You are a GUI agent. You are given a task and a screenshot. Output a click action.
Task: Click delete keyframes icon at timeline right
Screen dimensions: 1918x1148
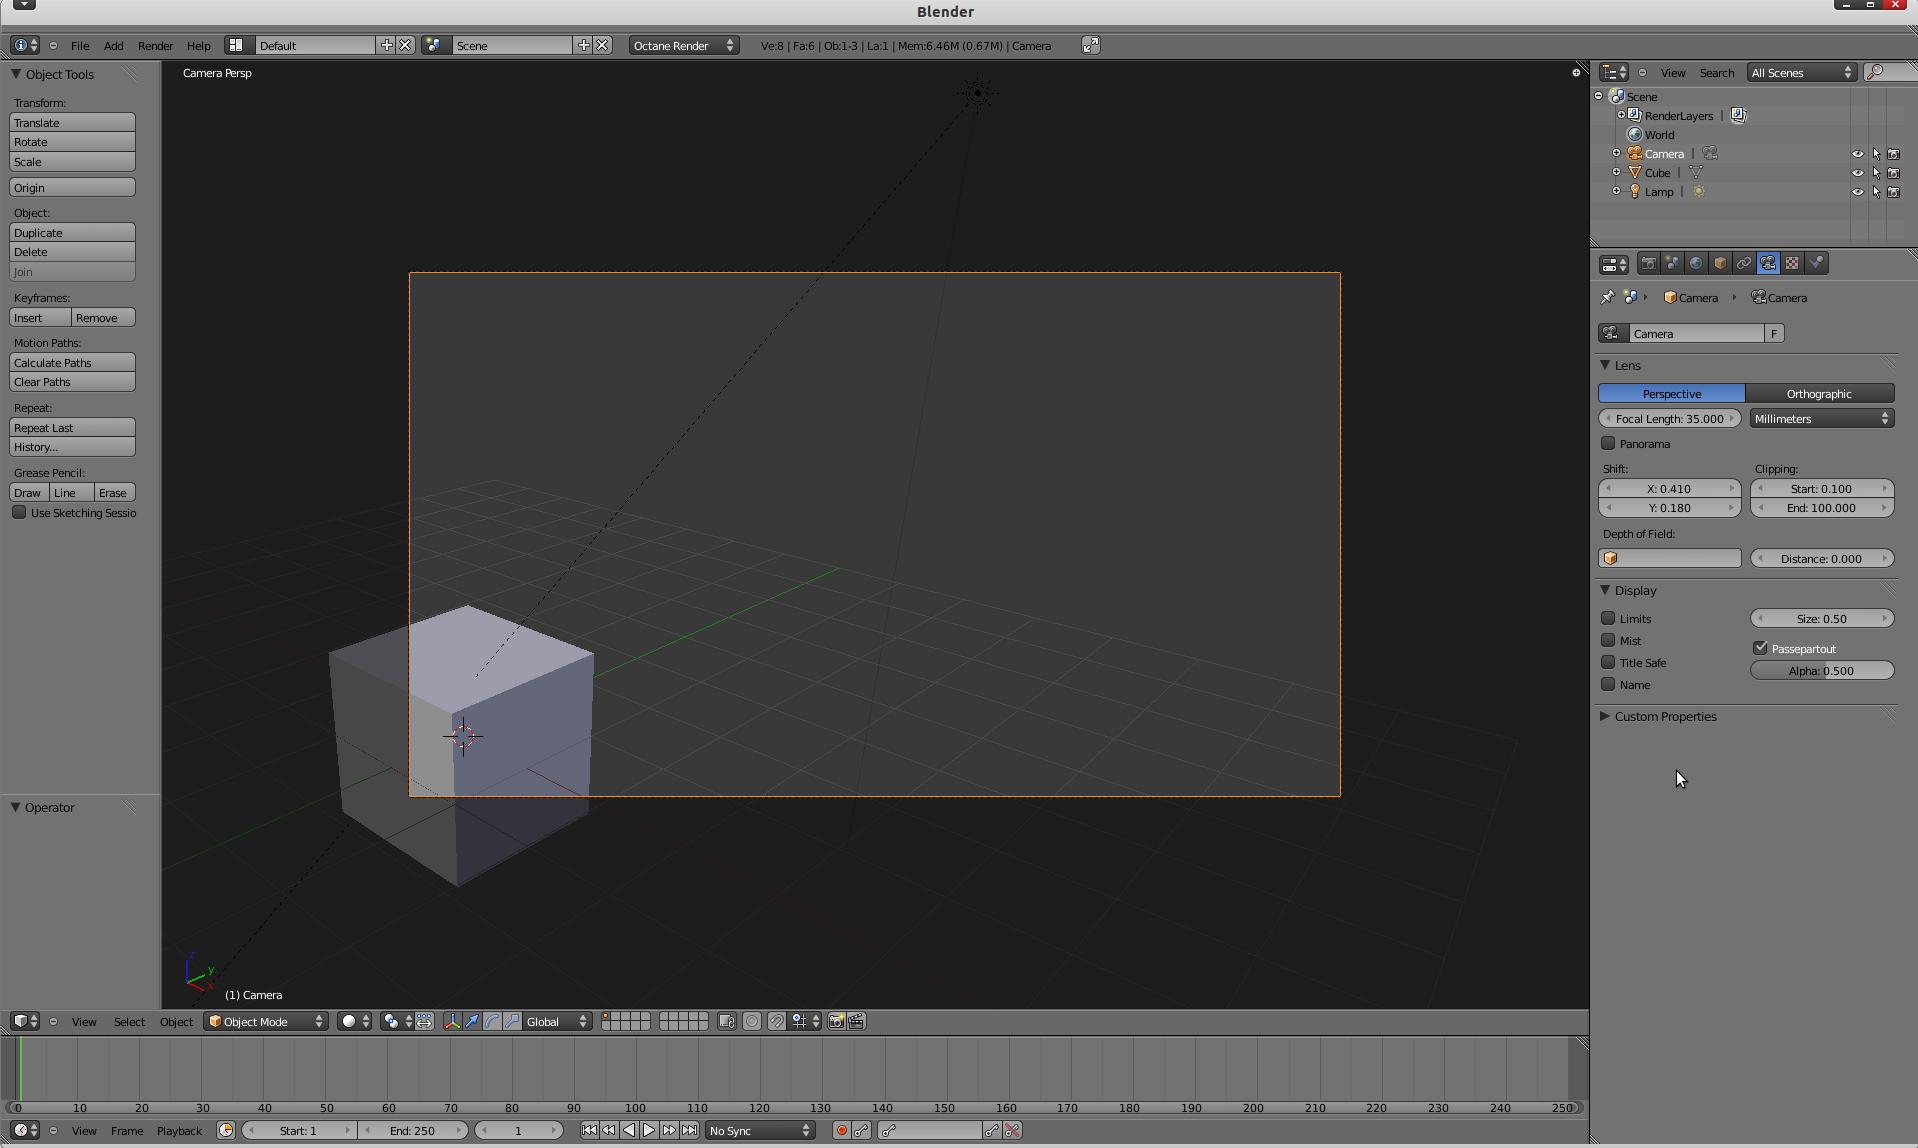(1012, 1131)
